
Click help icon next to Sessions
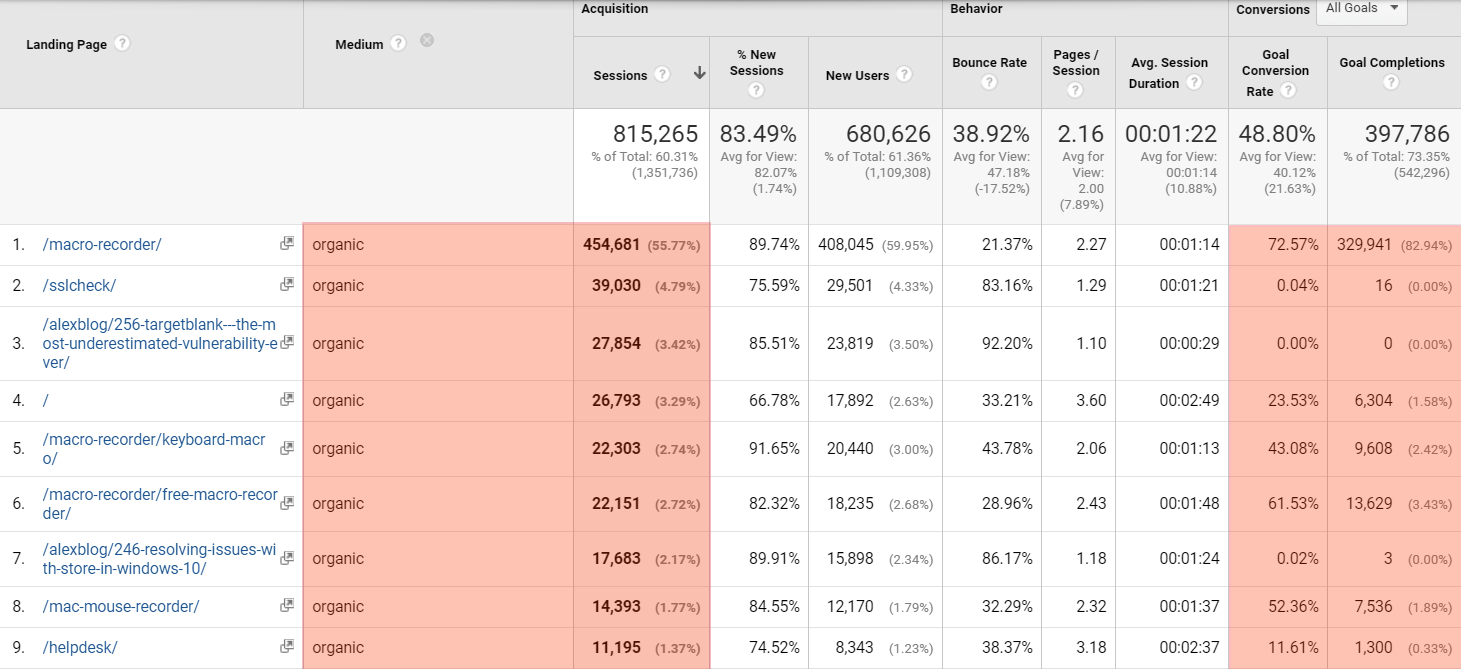click(662, 75)
